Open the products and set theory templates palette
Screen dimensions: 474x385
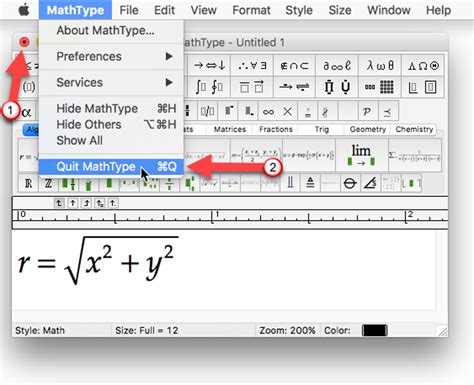(x=337, y=87)
